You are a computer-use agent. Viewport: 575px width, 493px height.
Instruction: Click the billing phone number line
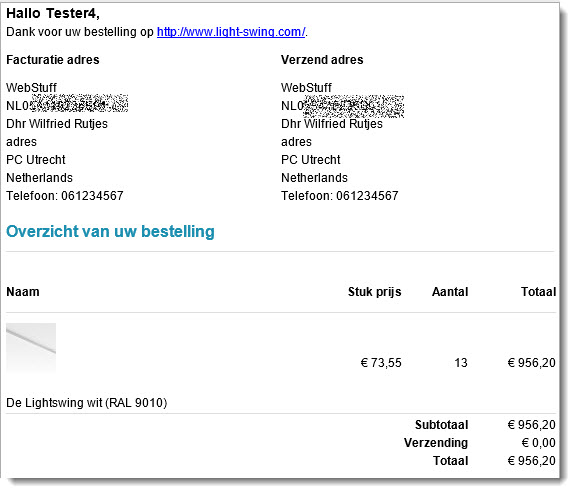click(65, 196)
